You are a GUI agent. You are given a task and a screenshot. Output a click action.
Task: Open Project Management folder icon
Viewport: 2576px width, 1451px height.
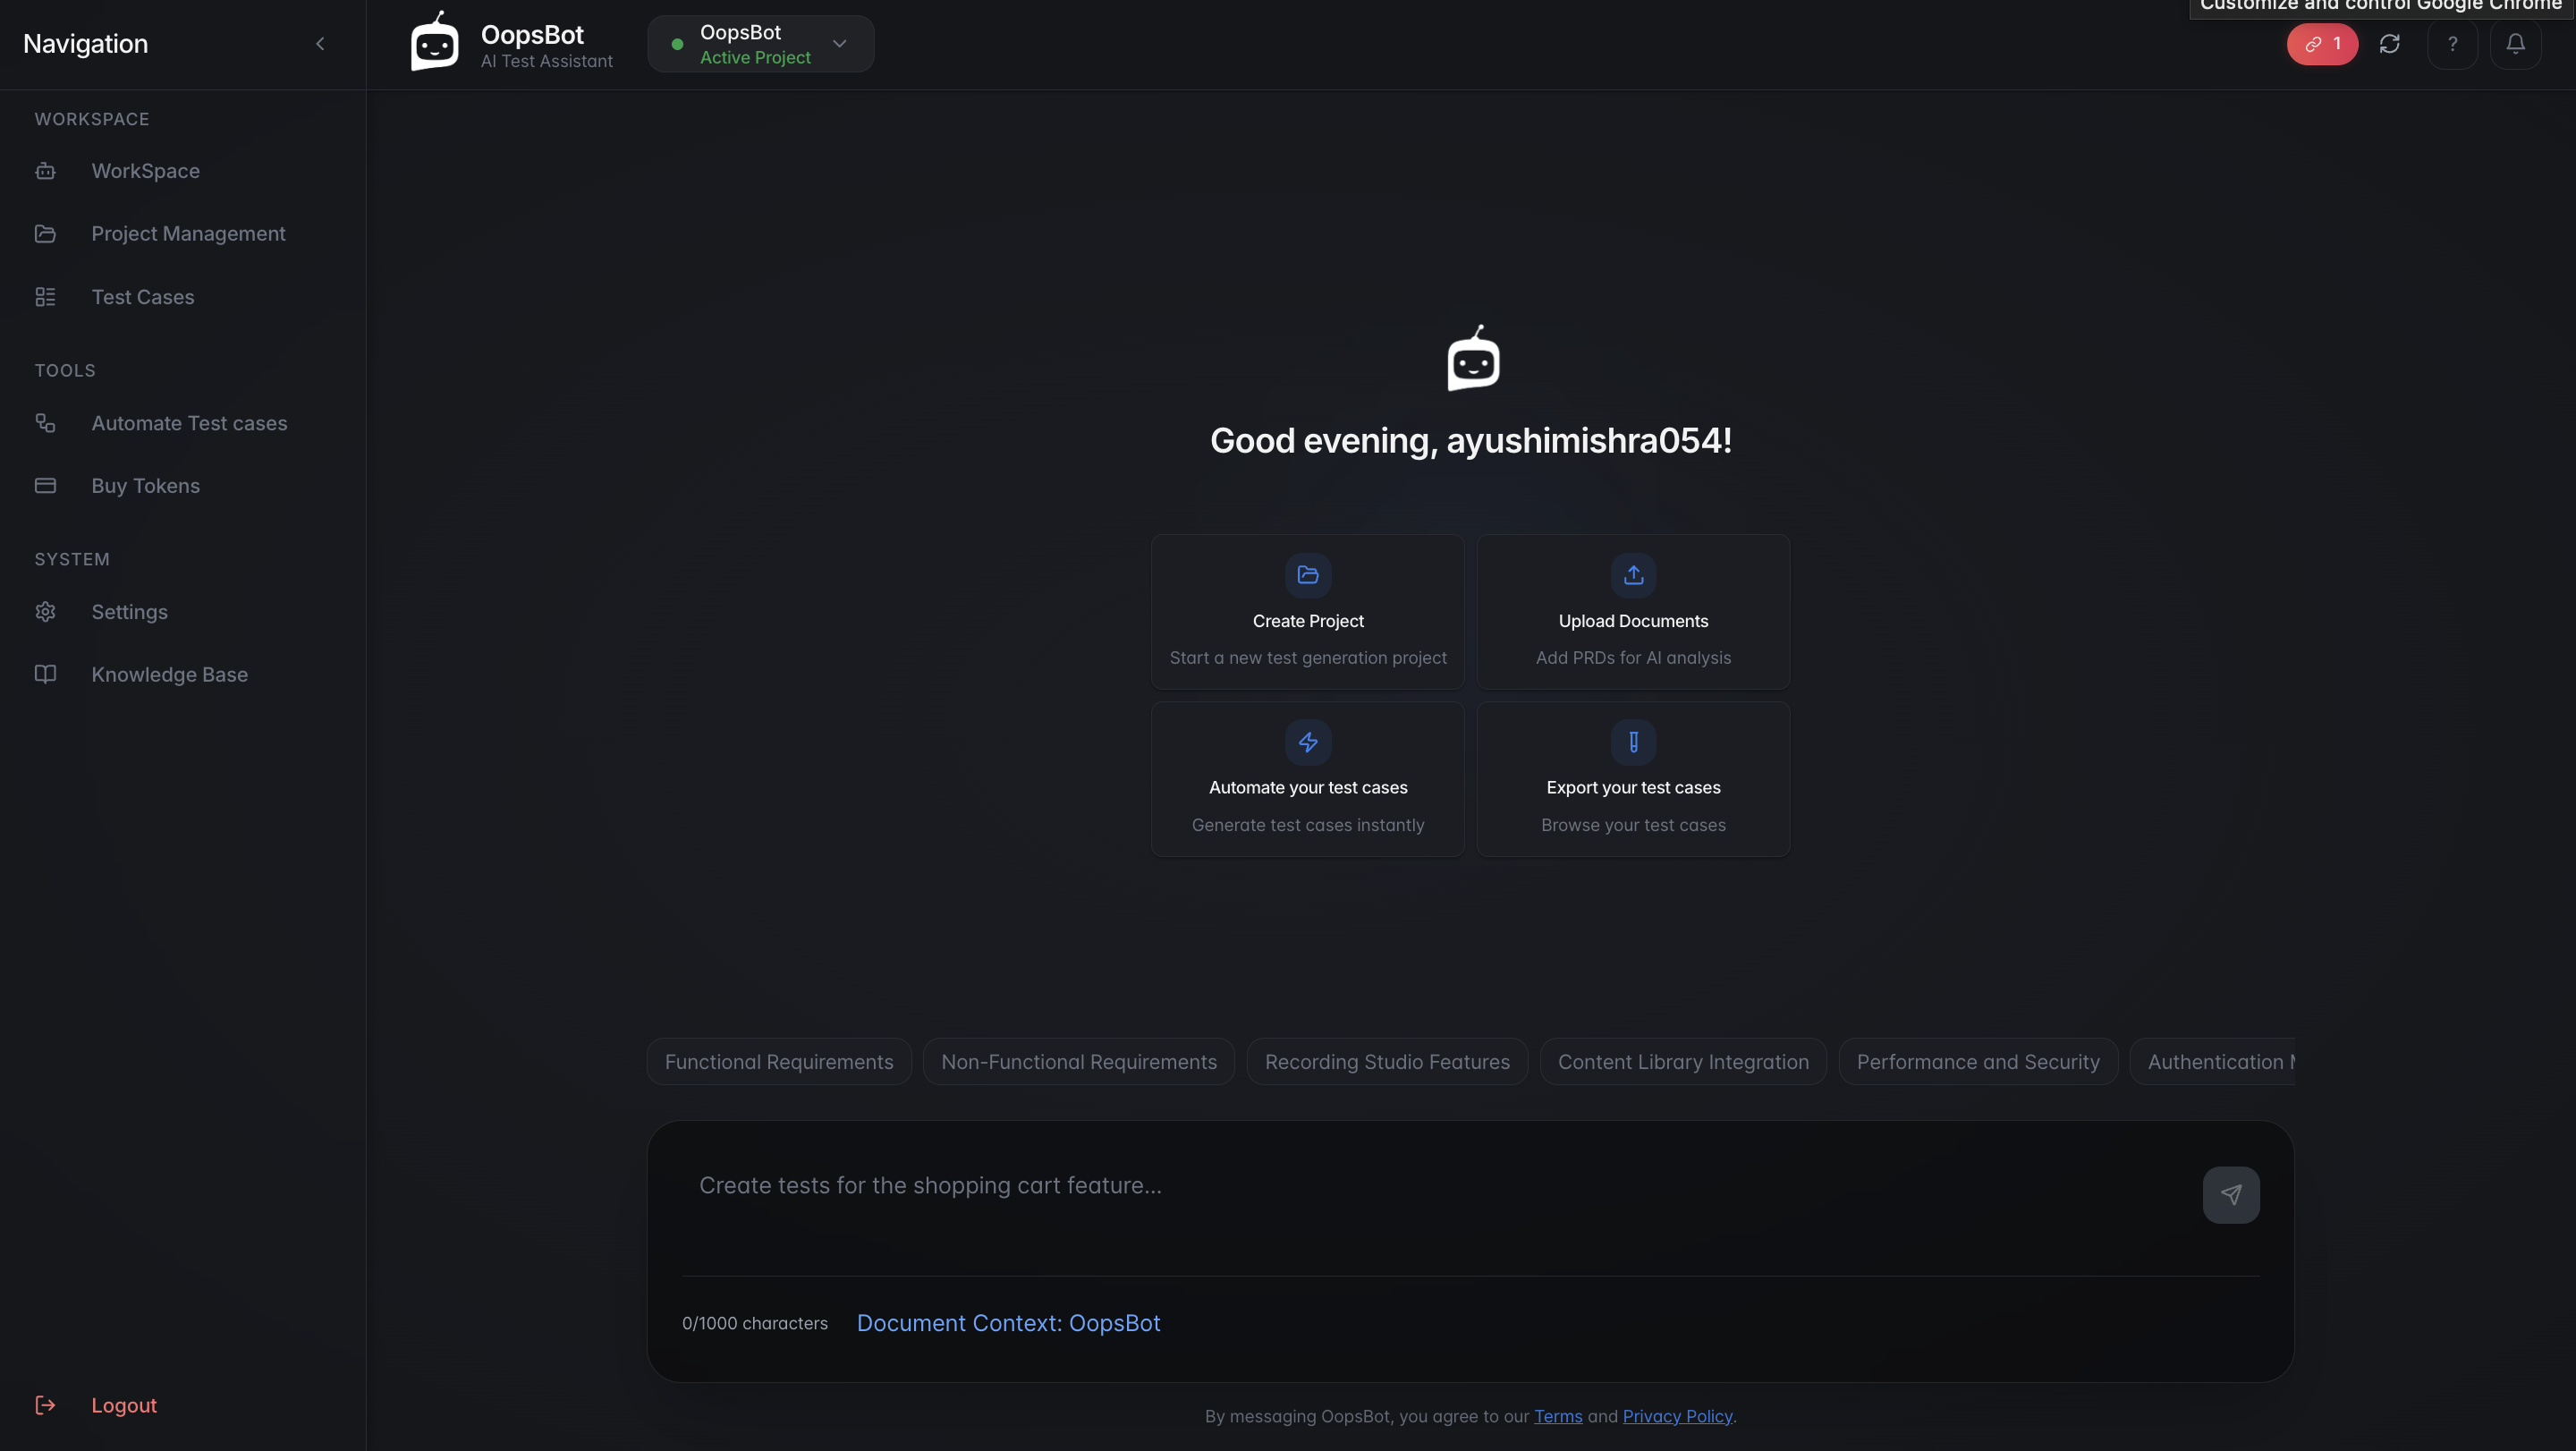[x=45, y=233]
